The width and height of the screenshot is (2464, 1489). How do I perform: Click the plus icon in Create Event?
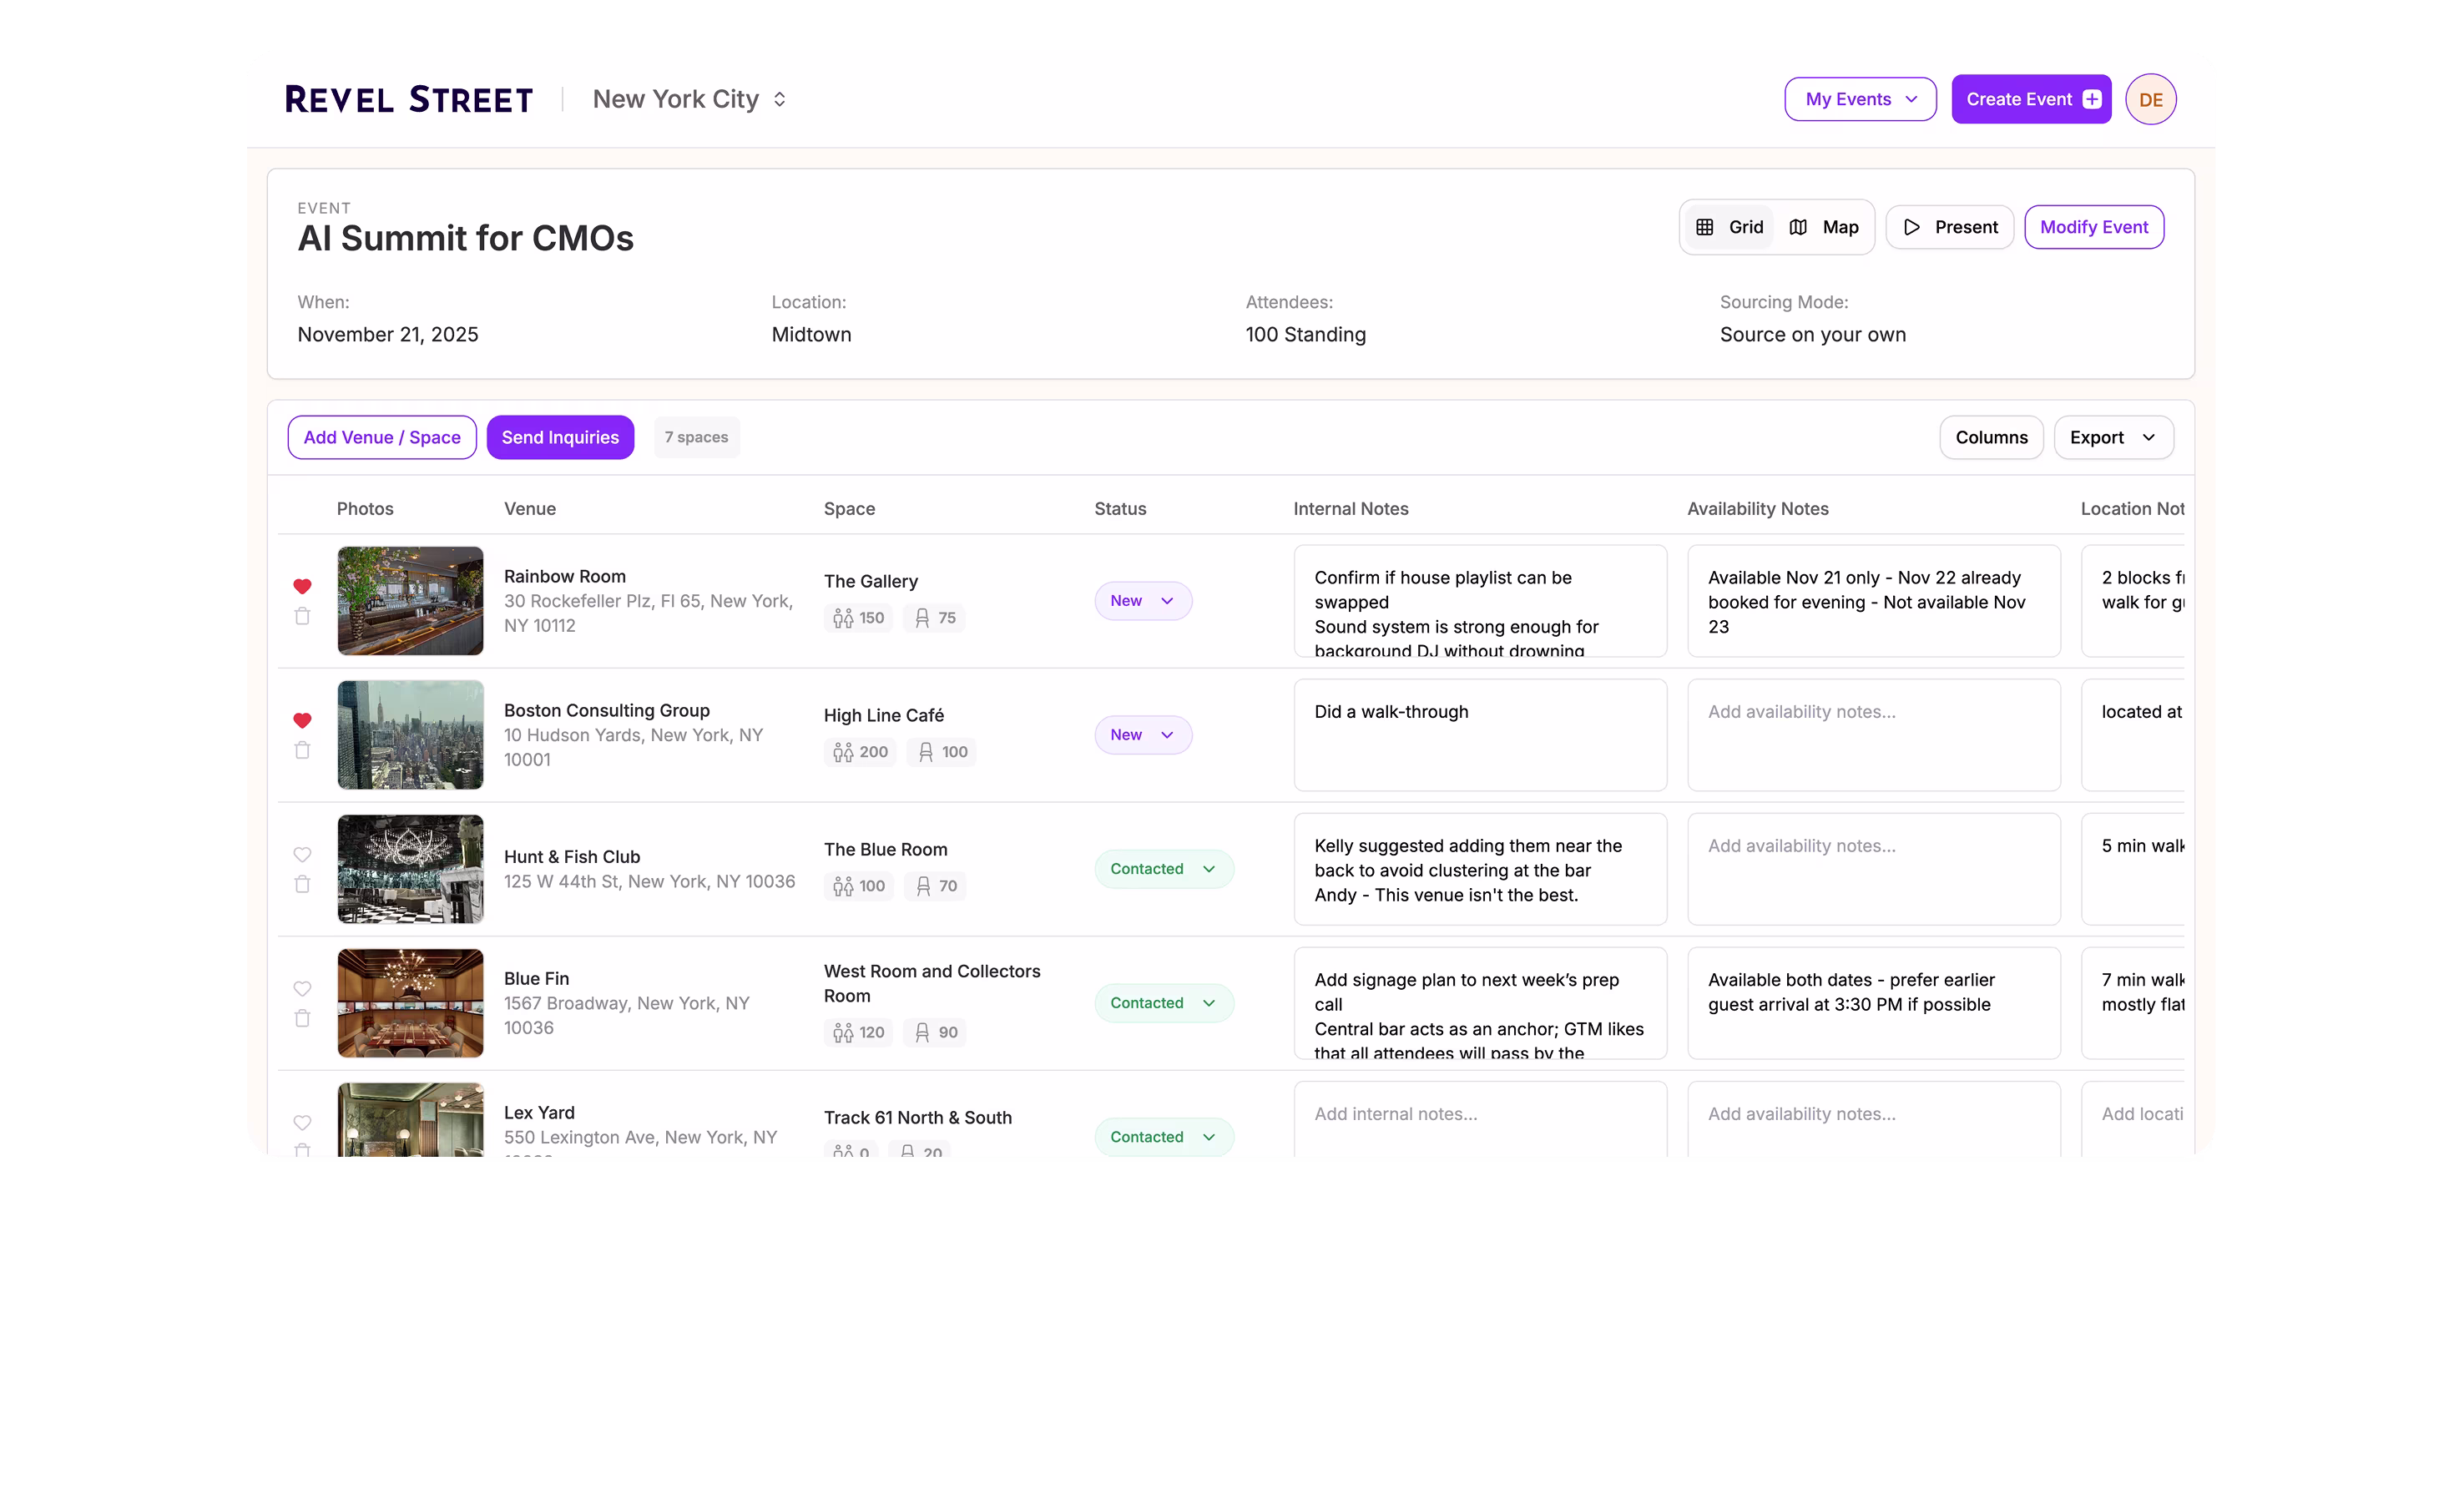click(x=2092, y=99)
